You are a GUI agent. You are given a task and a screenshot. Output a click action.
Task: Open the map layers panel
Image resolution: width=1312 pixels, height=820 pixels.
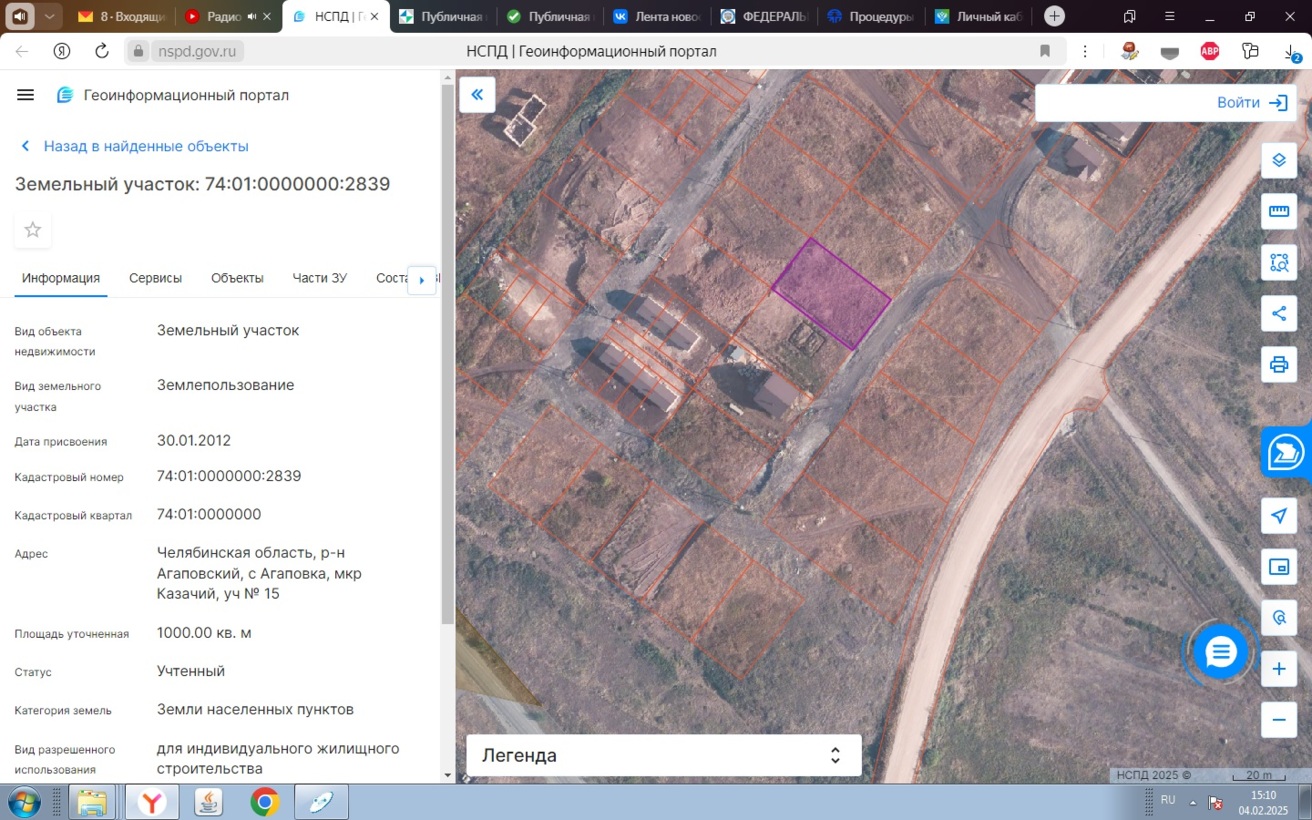(1278, 161)
